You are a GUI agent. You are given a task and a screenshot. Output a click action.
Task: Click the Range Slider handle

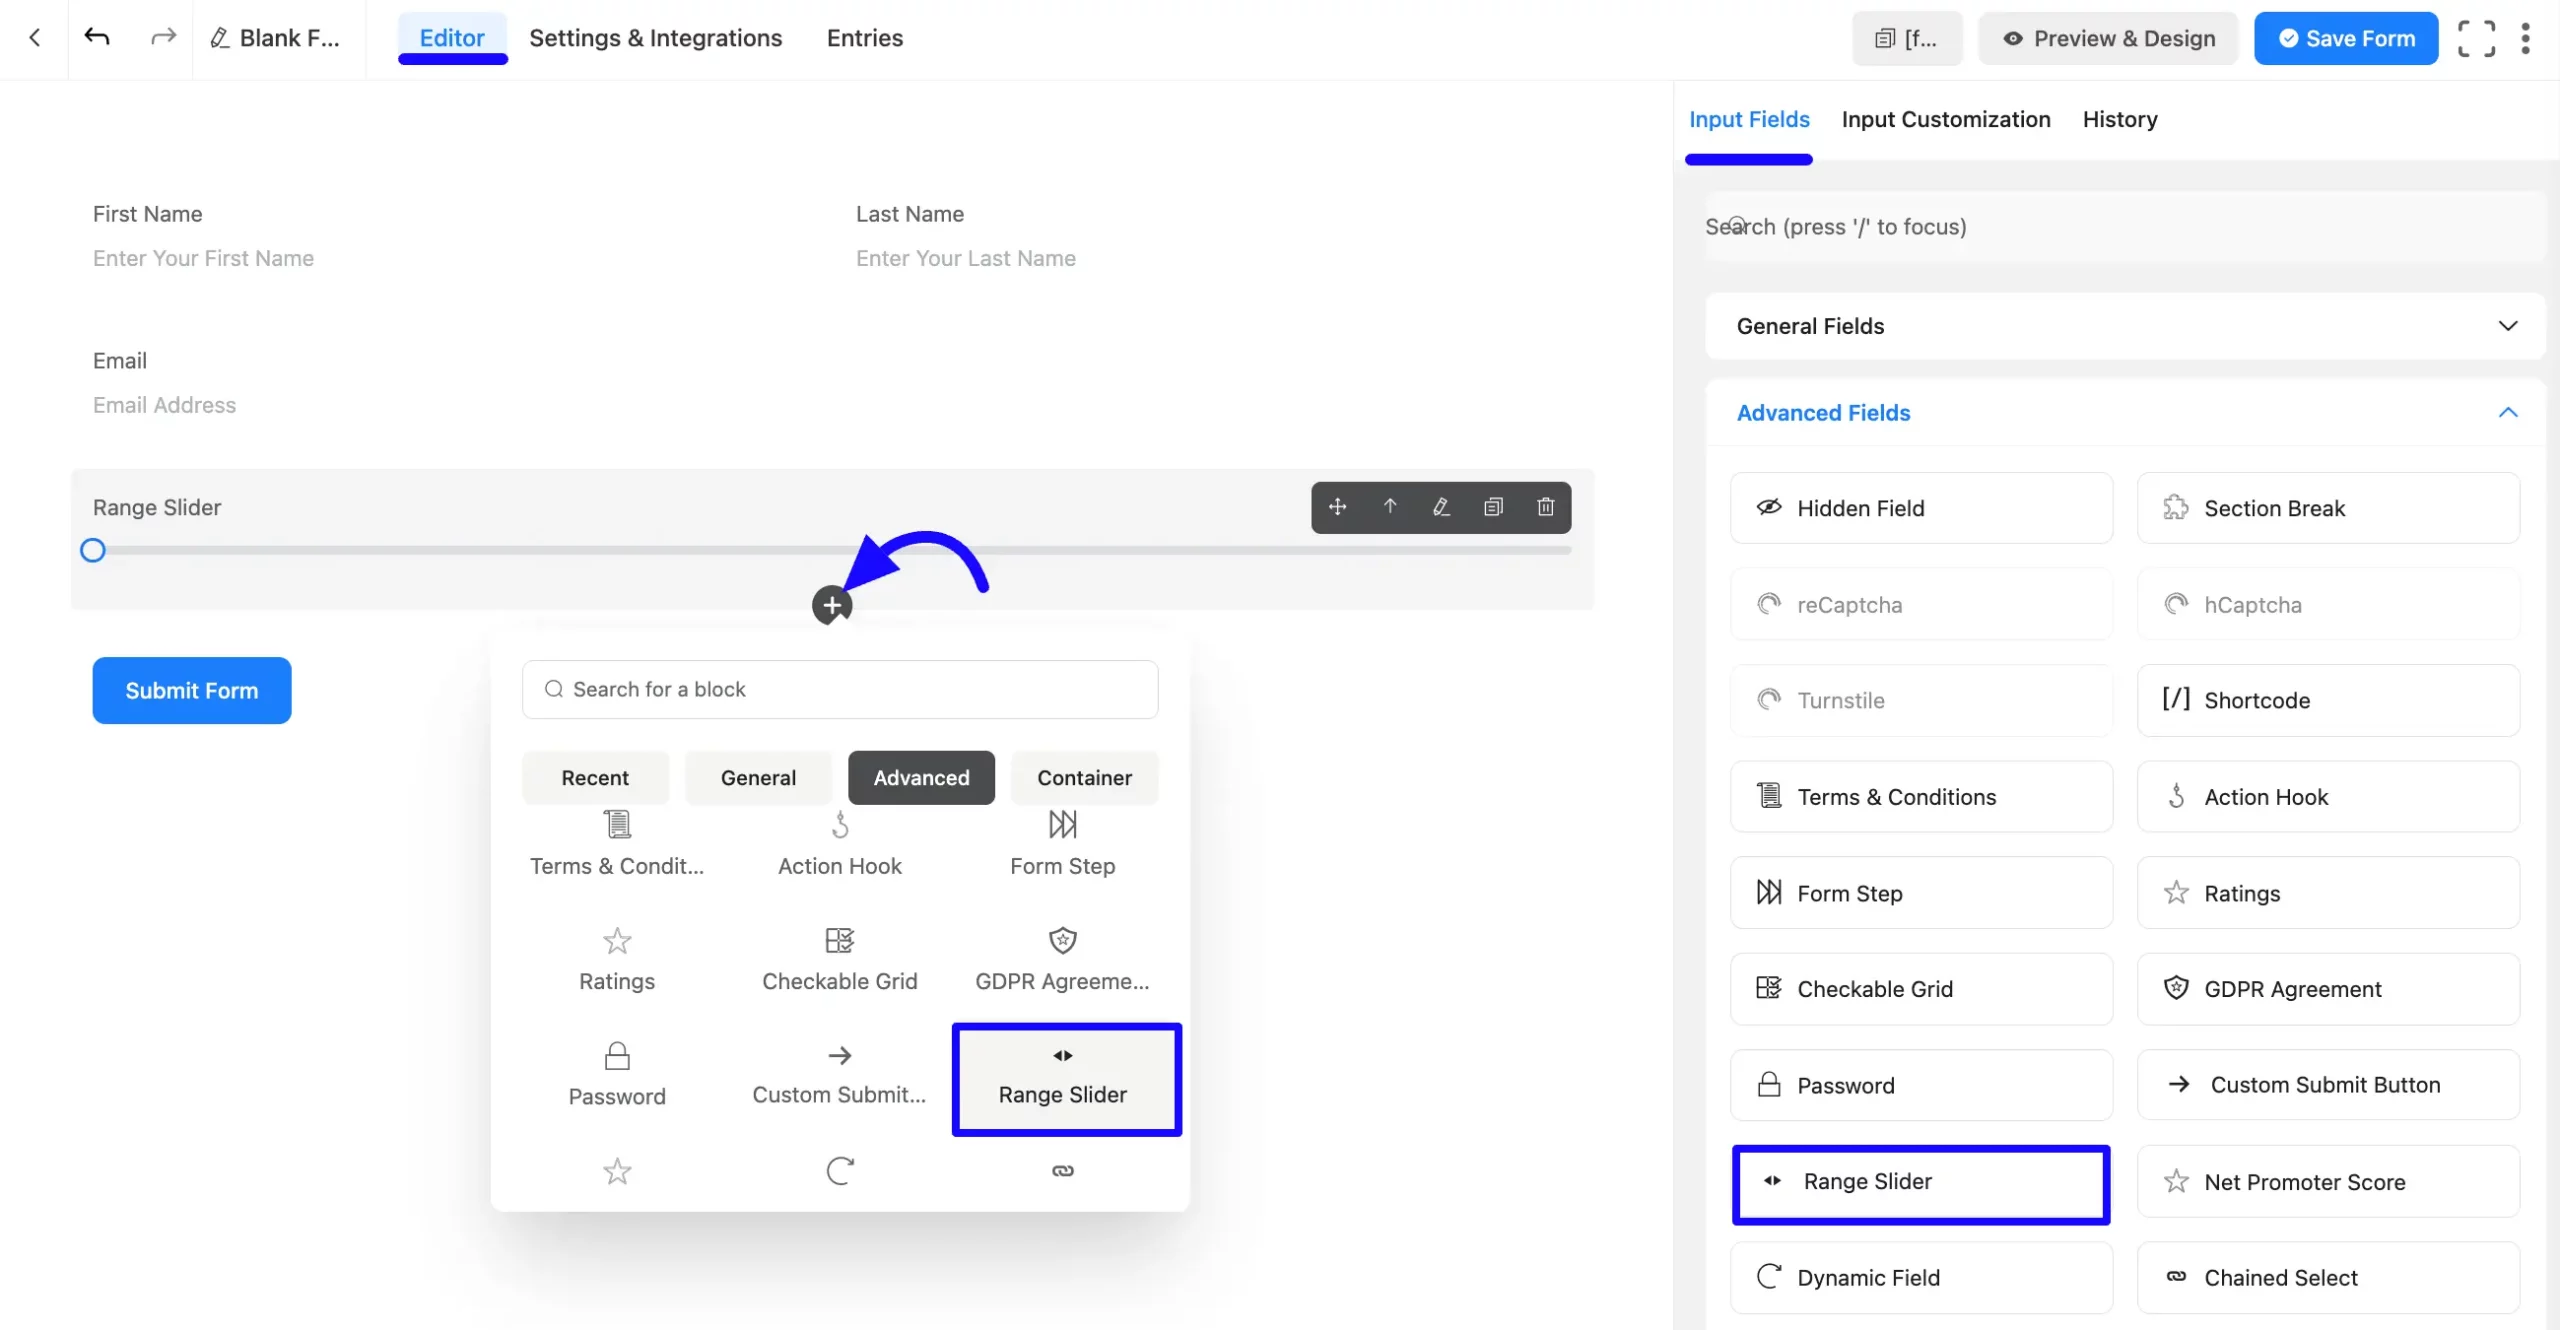pyautogui.click(x=93, y=550)
